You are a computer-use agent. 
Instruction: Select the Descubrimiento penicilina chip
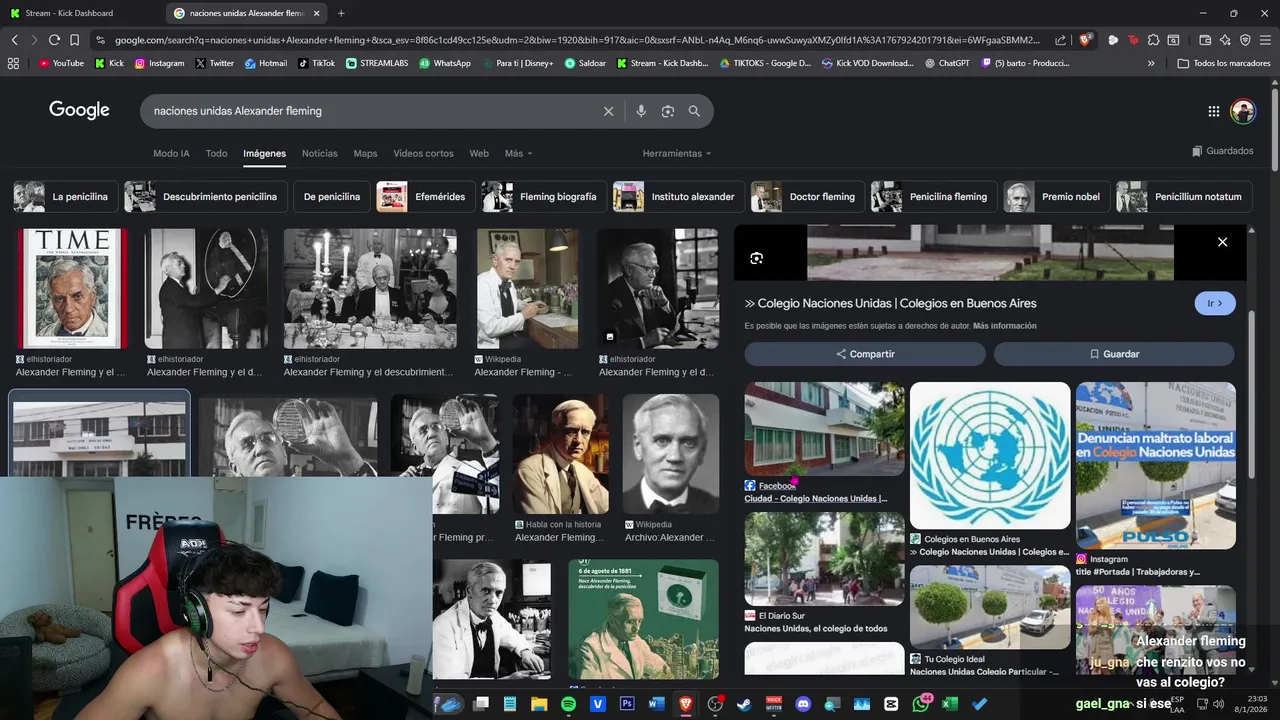(x=206, y=197)
